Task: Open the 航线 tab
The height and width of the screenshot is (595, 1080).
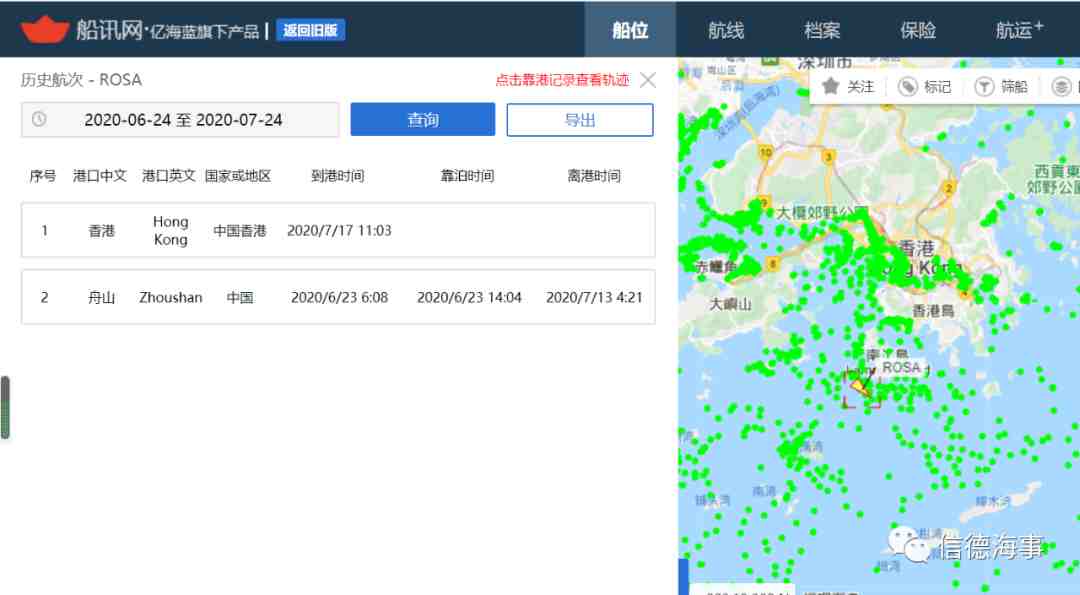Action: tap(726, 30)
